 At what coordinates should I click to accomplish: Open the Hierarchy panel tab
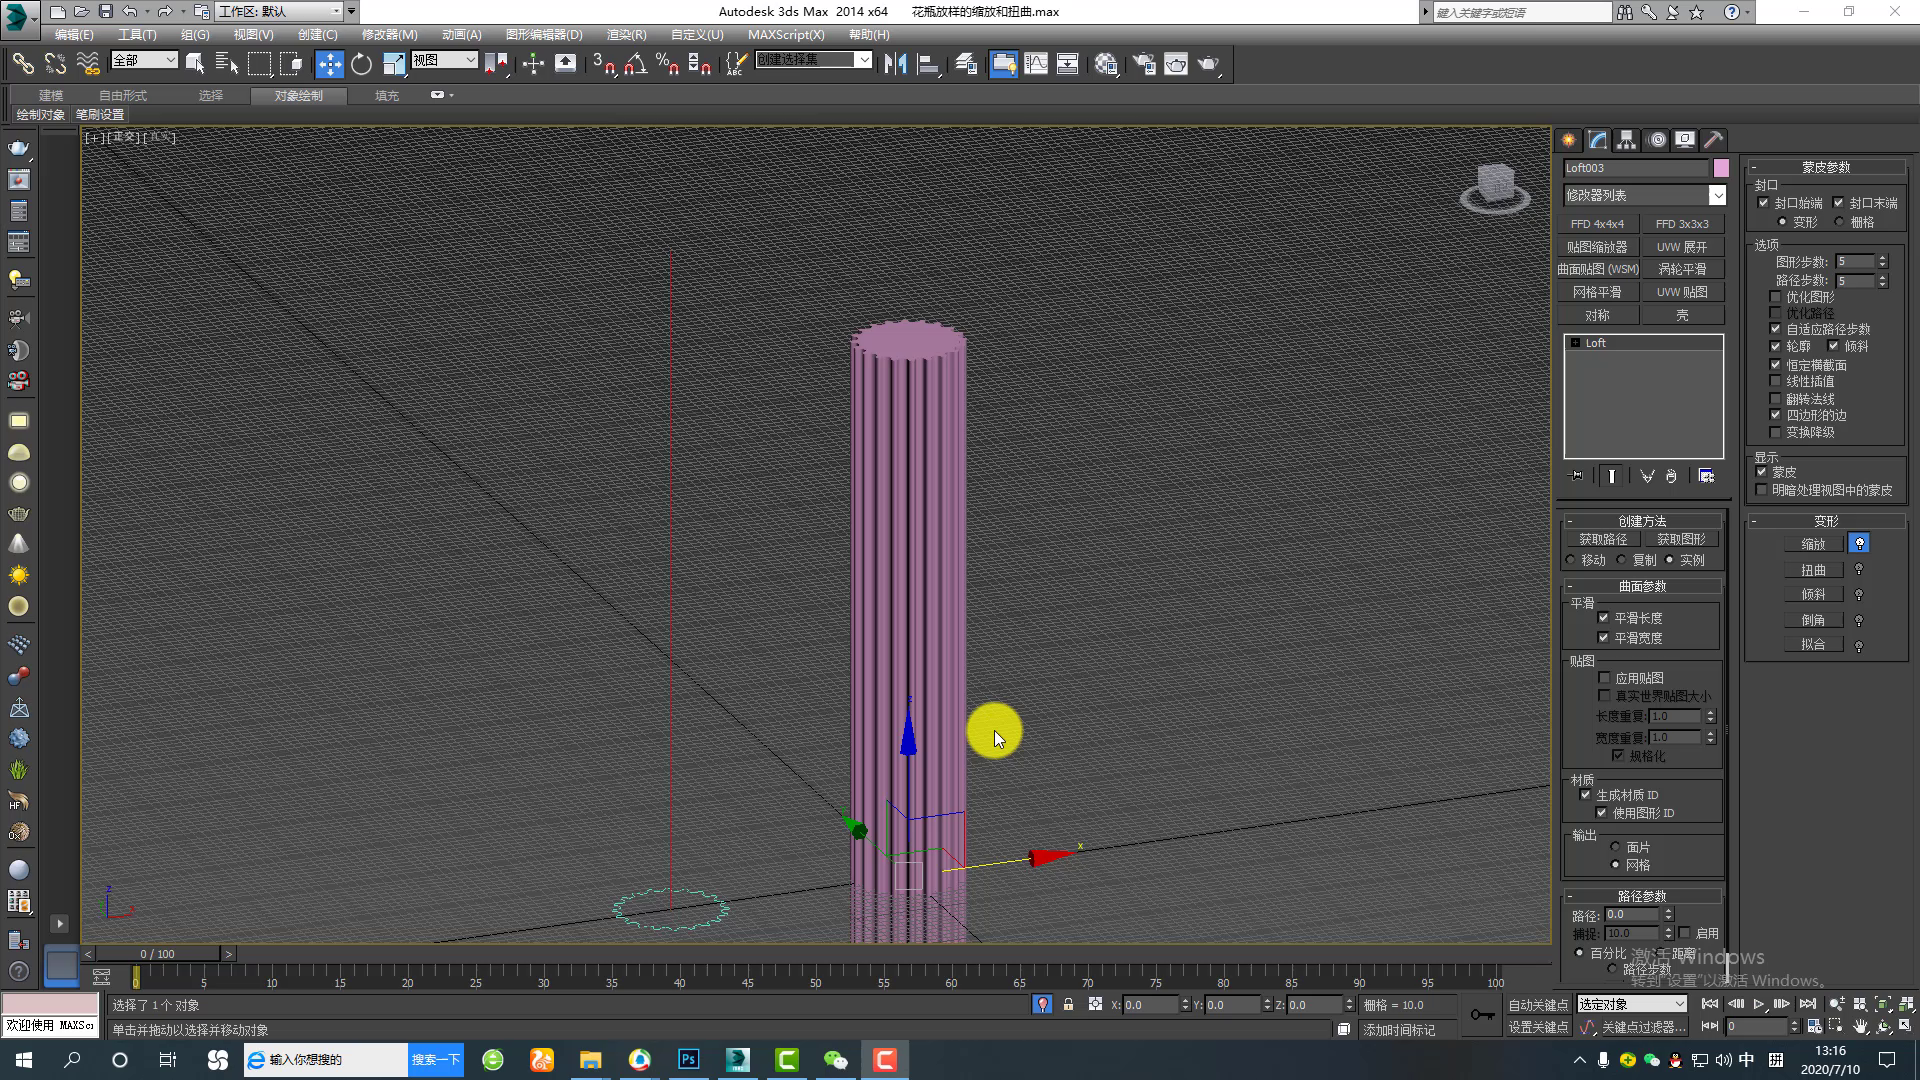point(1627,140)
